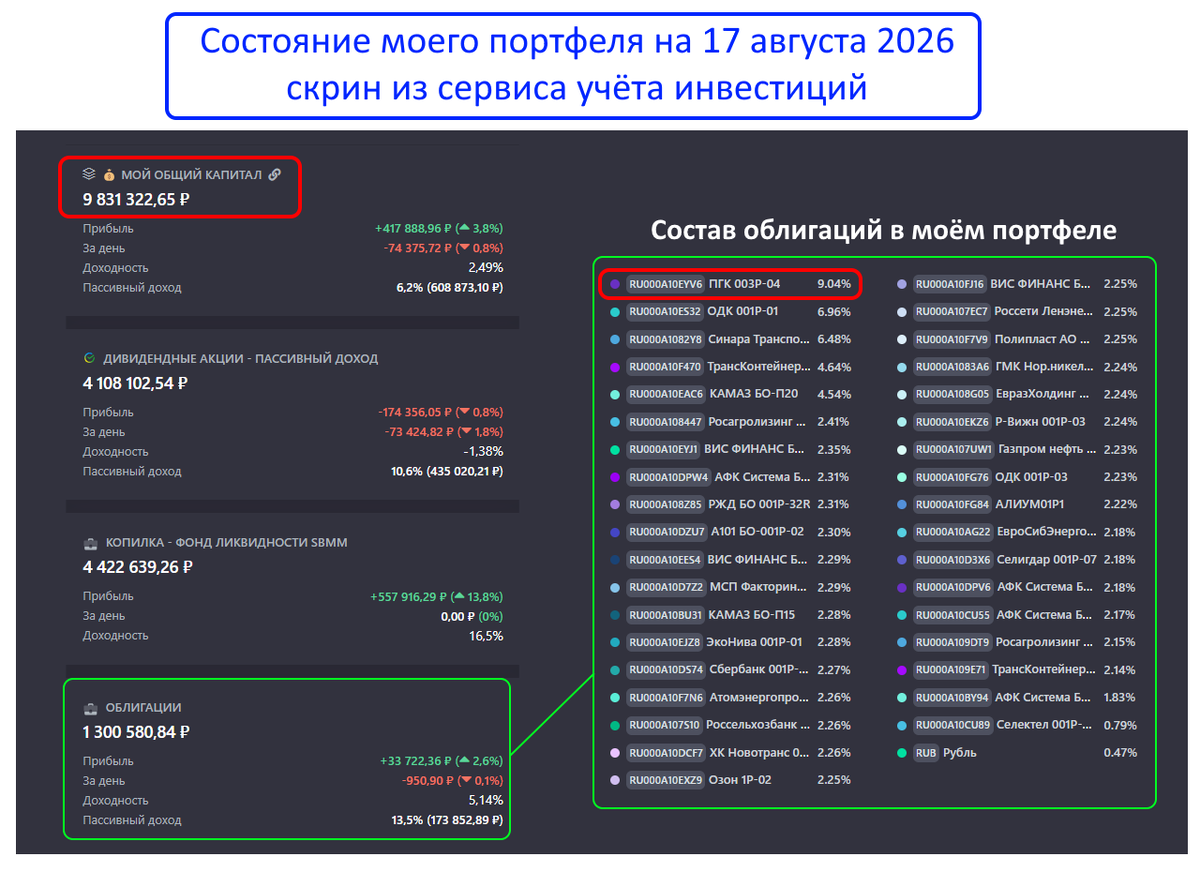Screen dimensions: 1200x872
Task: Click the layers icon beside МОЙ ОБЩИЙ КАПИТАЛ
Action: 89,175
